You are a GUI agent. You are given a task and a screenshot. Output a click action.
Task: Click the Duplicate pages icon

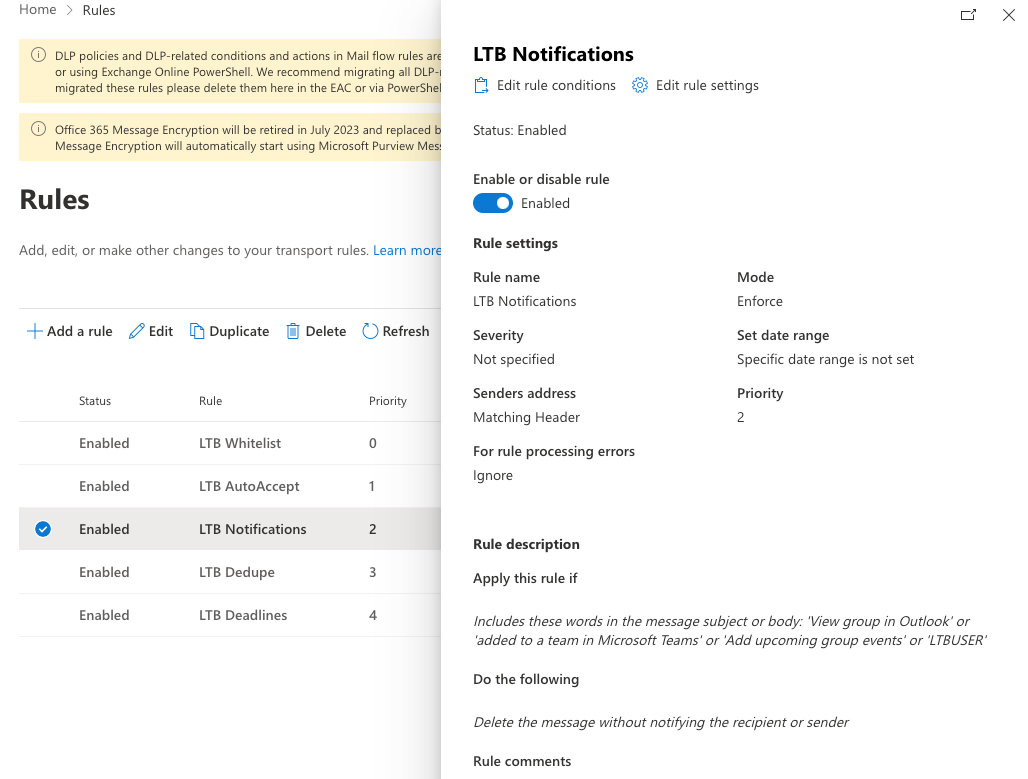[x=197, y=331]
